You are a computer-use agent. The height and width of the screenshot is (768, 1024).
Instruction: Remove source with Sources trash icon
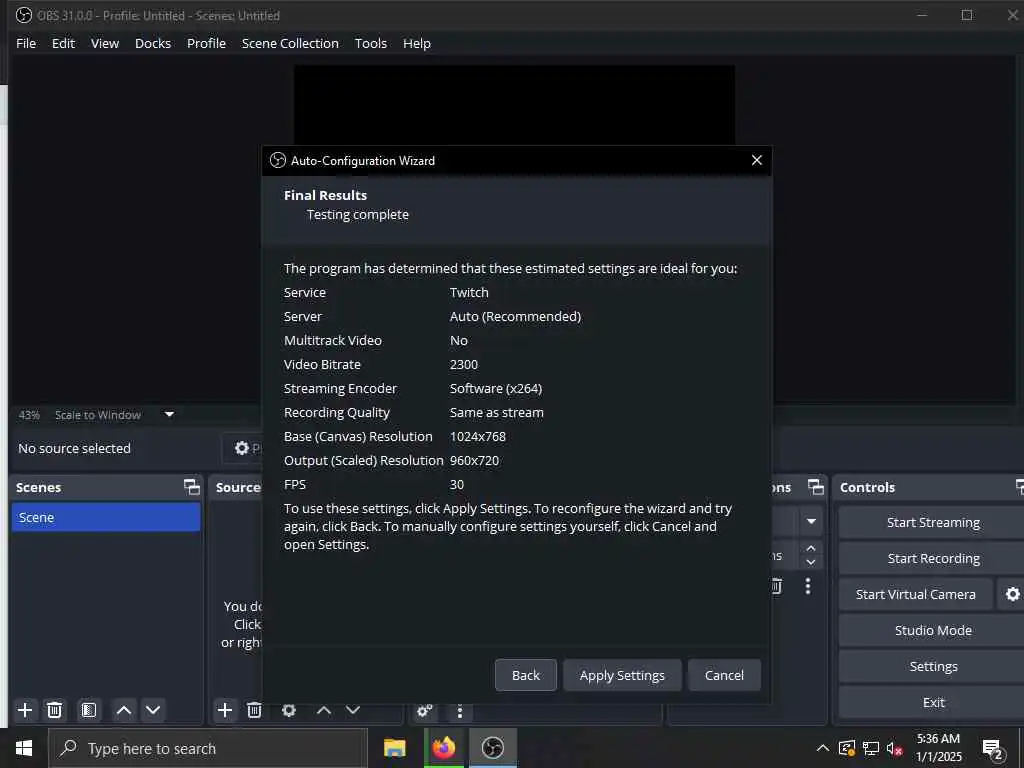tap(254, 710)
